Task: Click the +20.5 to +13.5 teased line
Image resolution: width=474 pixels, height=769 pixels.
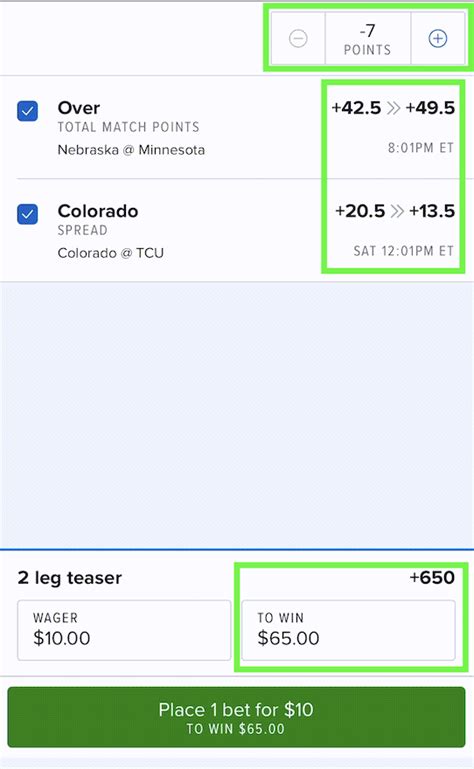Action: point(395,211)
